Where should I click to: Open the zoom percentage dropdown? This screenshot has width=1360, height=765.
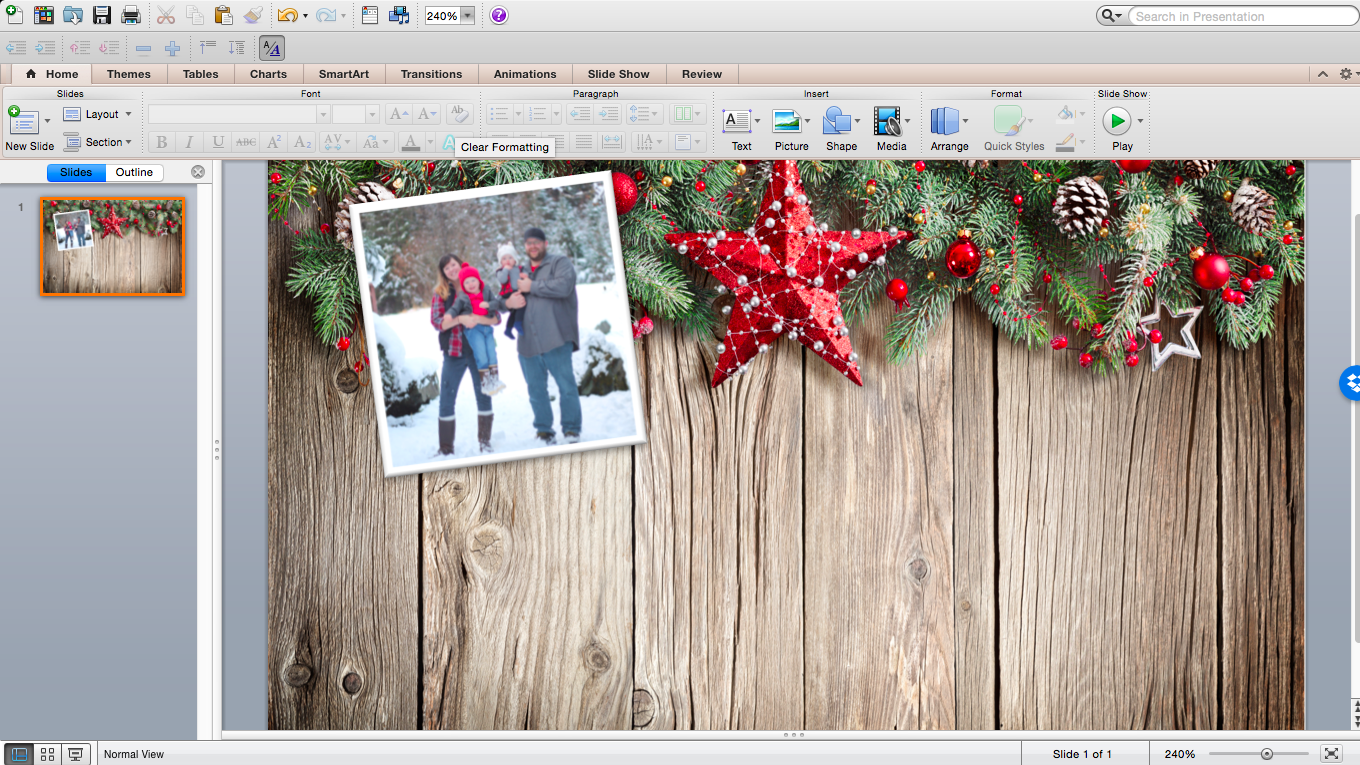[x=467, y=16]
